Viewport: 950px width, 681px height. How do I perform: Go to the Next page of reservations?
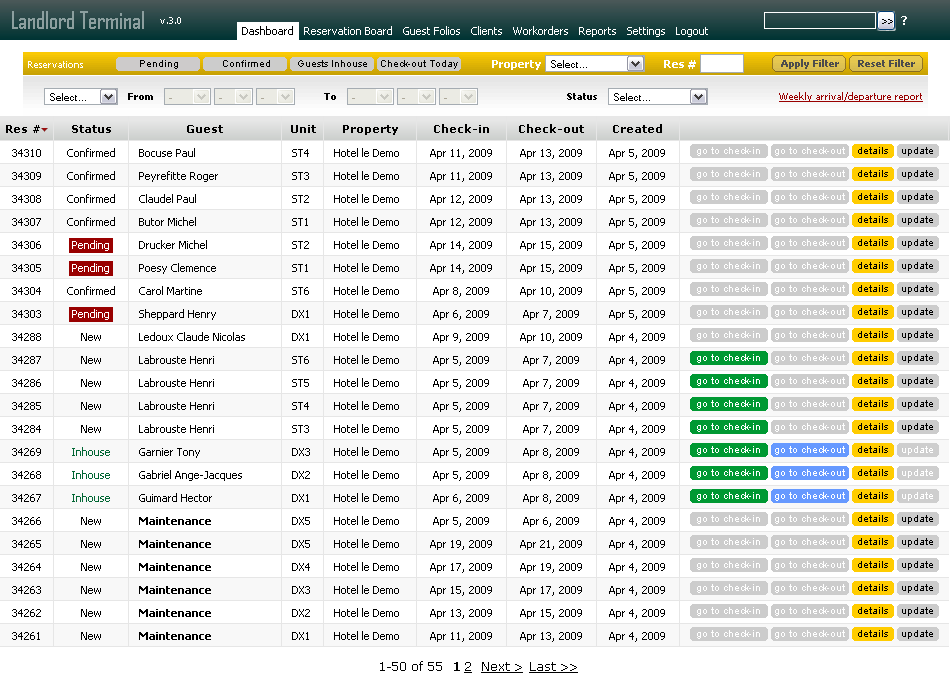(x=500, y=667)
